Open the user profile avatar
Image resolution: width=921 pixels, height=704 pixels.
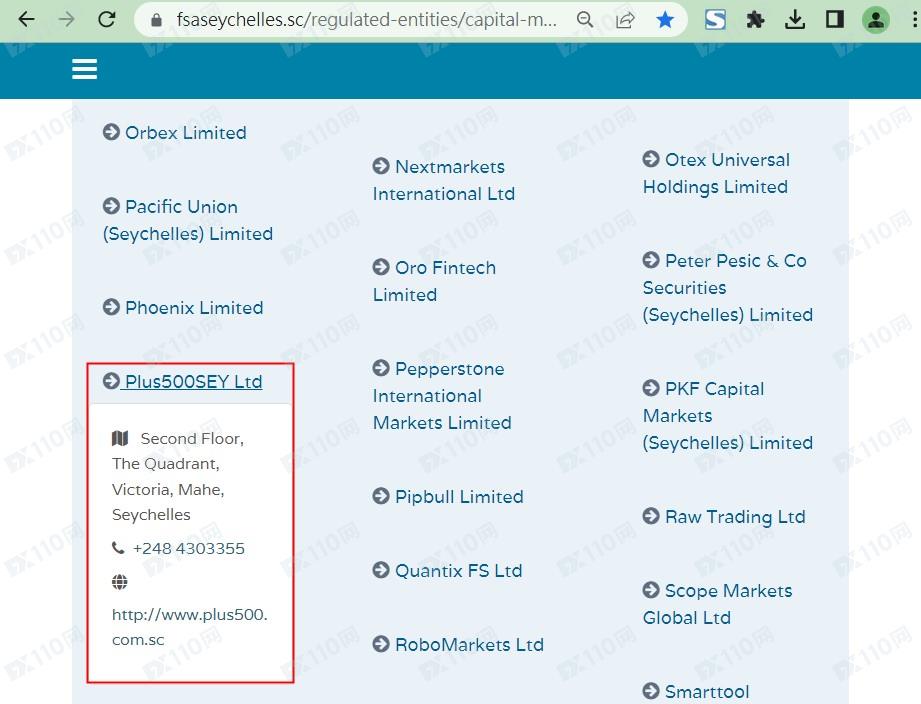coord(876,20)
